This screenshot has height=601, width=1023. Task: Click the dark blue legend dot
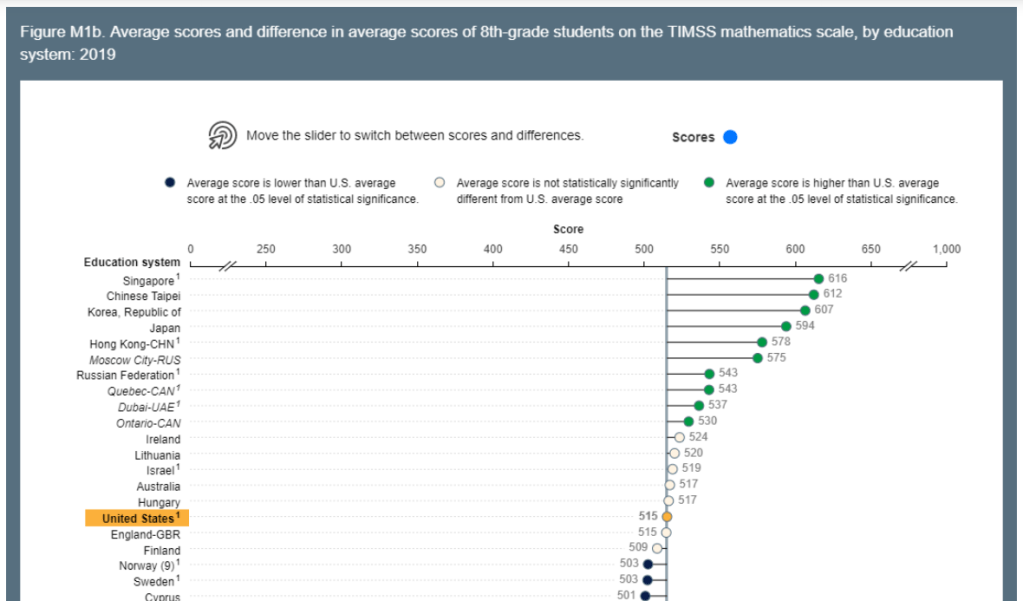170,183
